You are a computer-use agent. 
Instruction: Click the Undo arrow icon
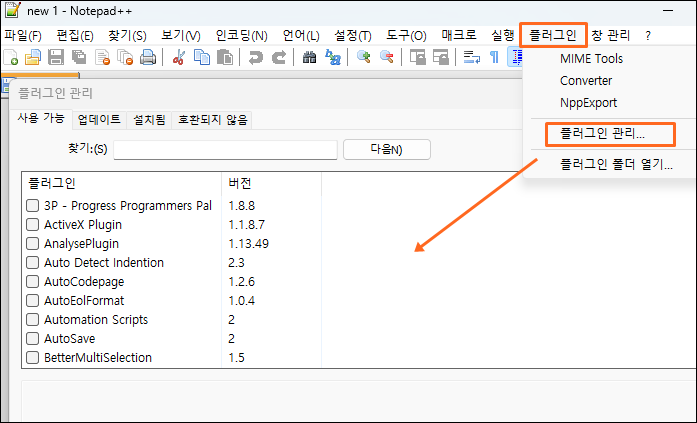coord(256,57)
